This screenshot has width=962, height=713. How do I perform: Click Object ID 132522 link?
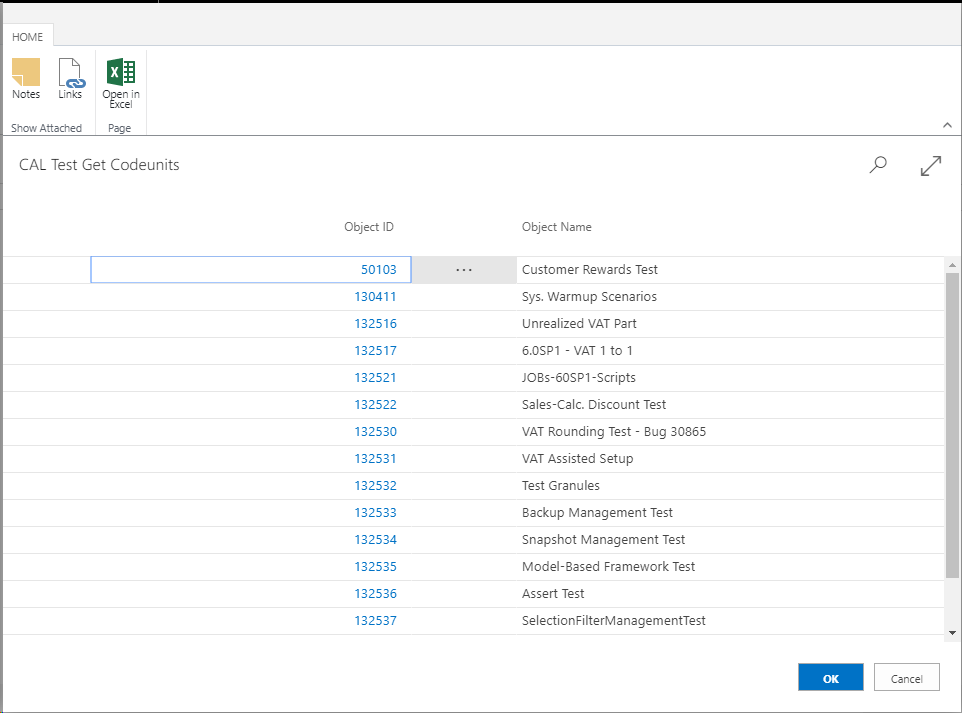click(x=375, y=405)
